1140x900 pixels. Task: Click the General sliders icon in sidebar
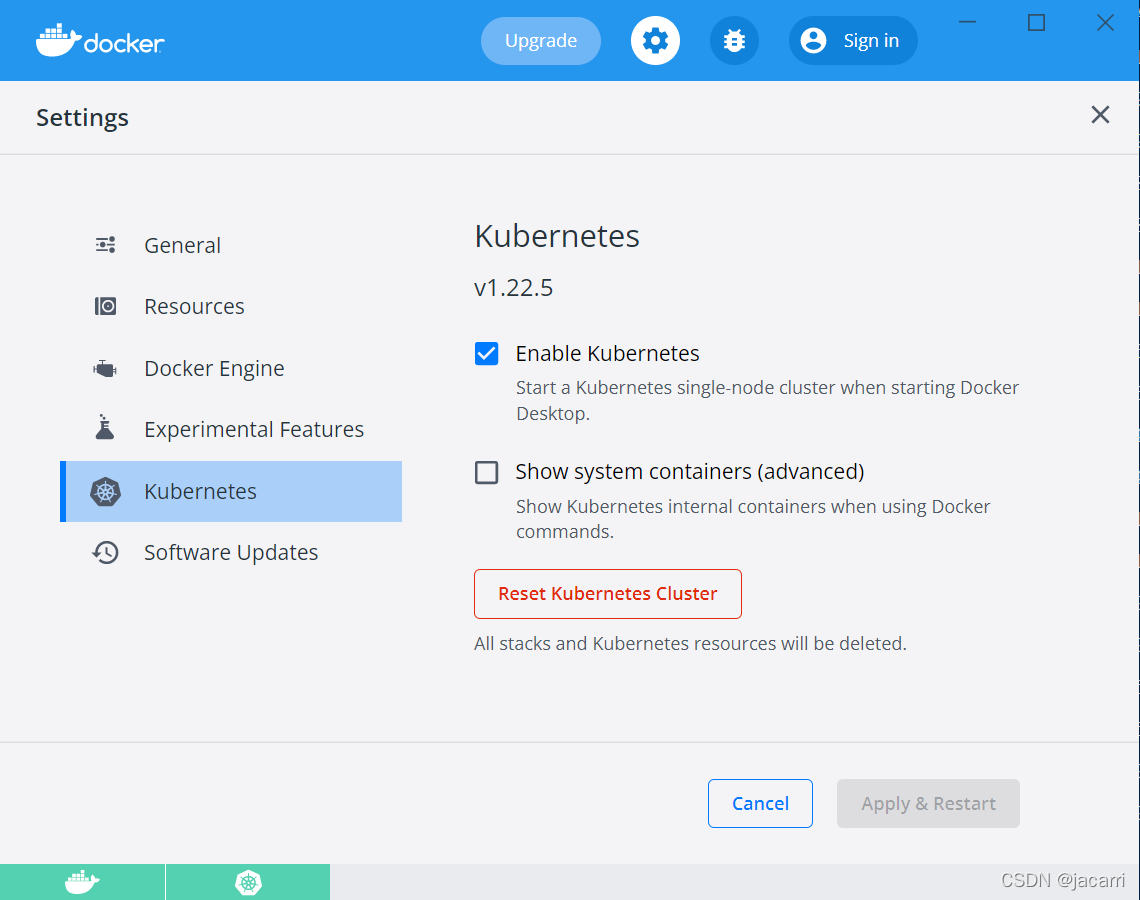click(105, 245)
